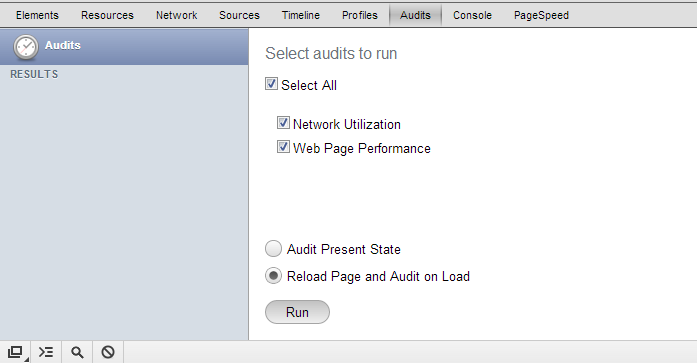Open the Sources tab
This screenshot has height=363, width=697.
coord(239,15)
